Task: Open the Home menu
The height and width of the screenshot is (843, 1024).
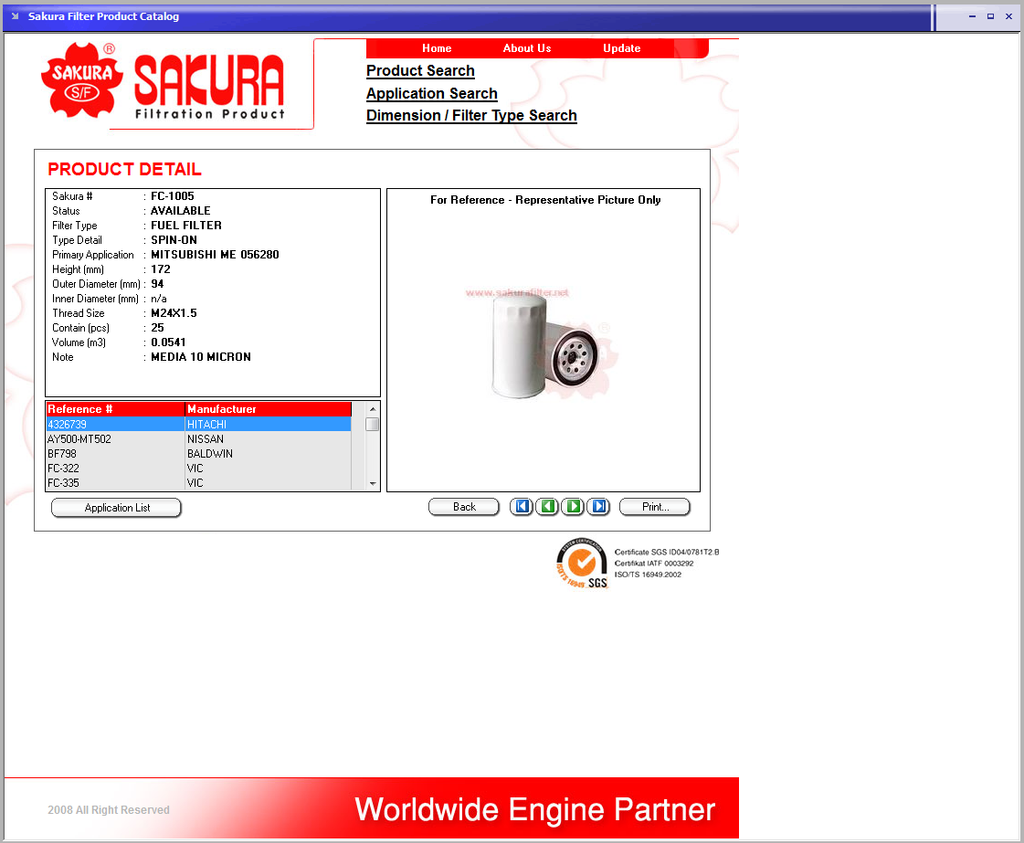Action: (436, 48)
